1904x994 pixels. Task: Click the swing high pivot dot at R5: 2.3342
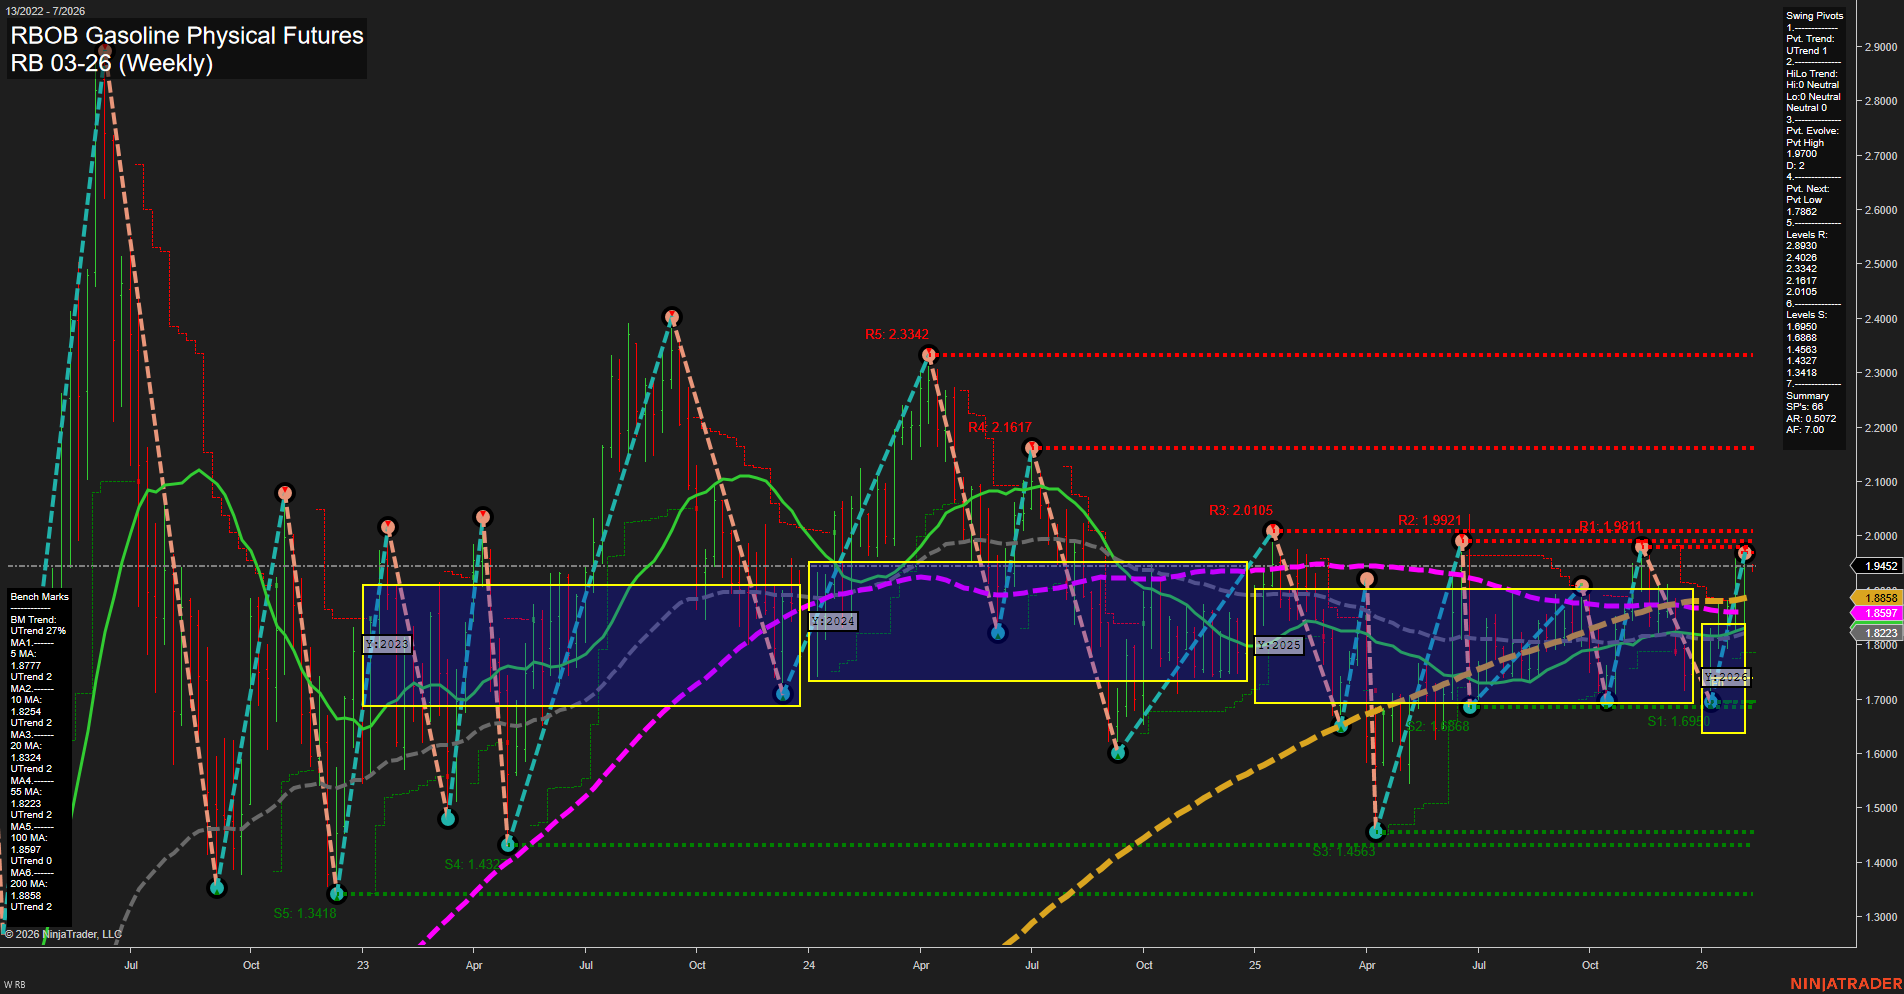point(928,353)
